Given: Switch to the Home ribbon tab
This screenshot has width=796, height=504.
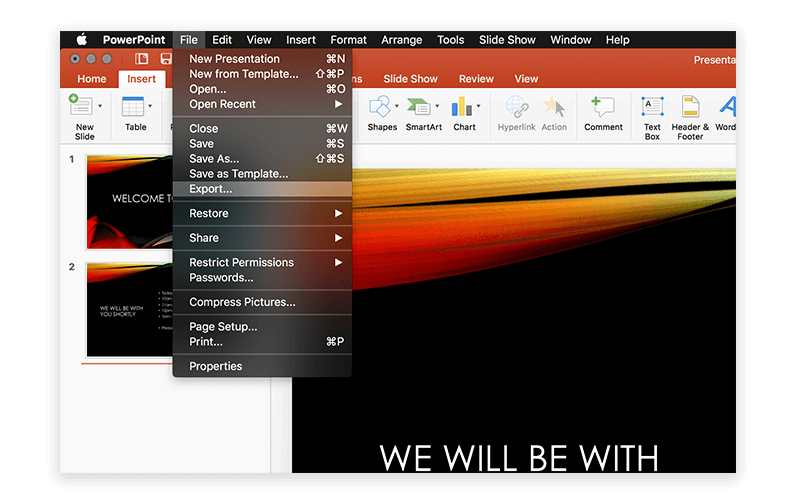Looking at the screenshot, I should click(x=92, y=79).
